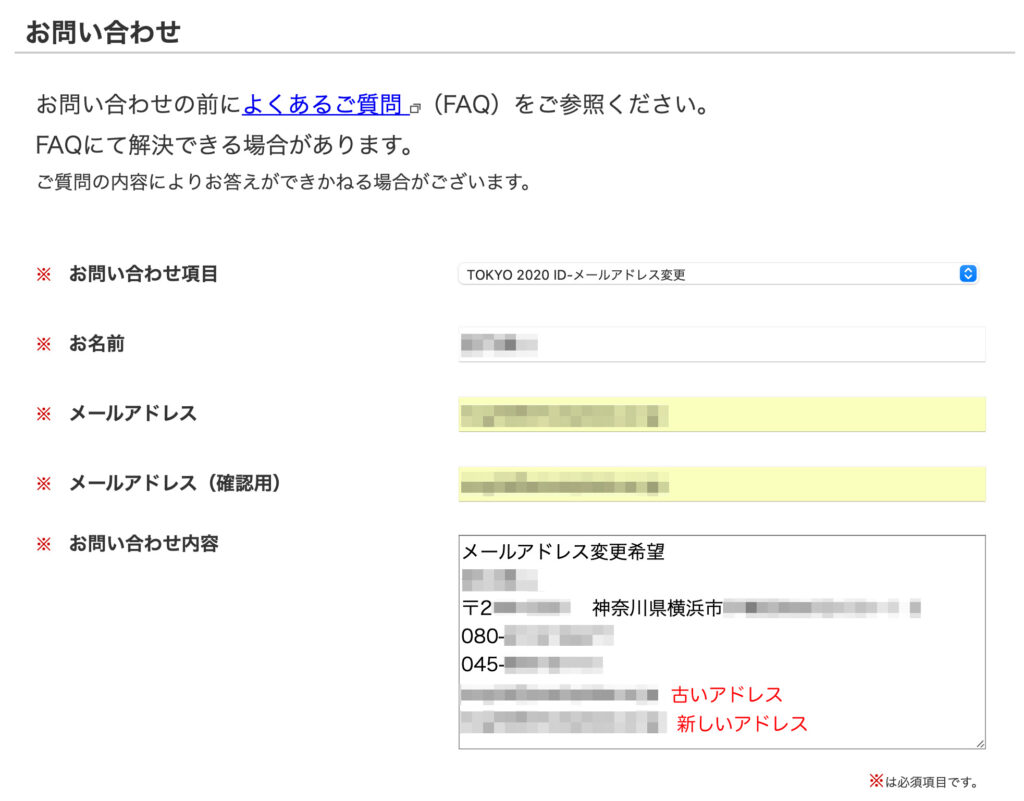The width and height of the screenshot is (1024, 801).
Task: Open the よくあるご質問 FAQ link
Action: [324, 105]
